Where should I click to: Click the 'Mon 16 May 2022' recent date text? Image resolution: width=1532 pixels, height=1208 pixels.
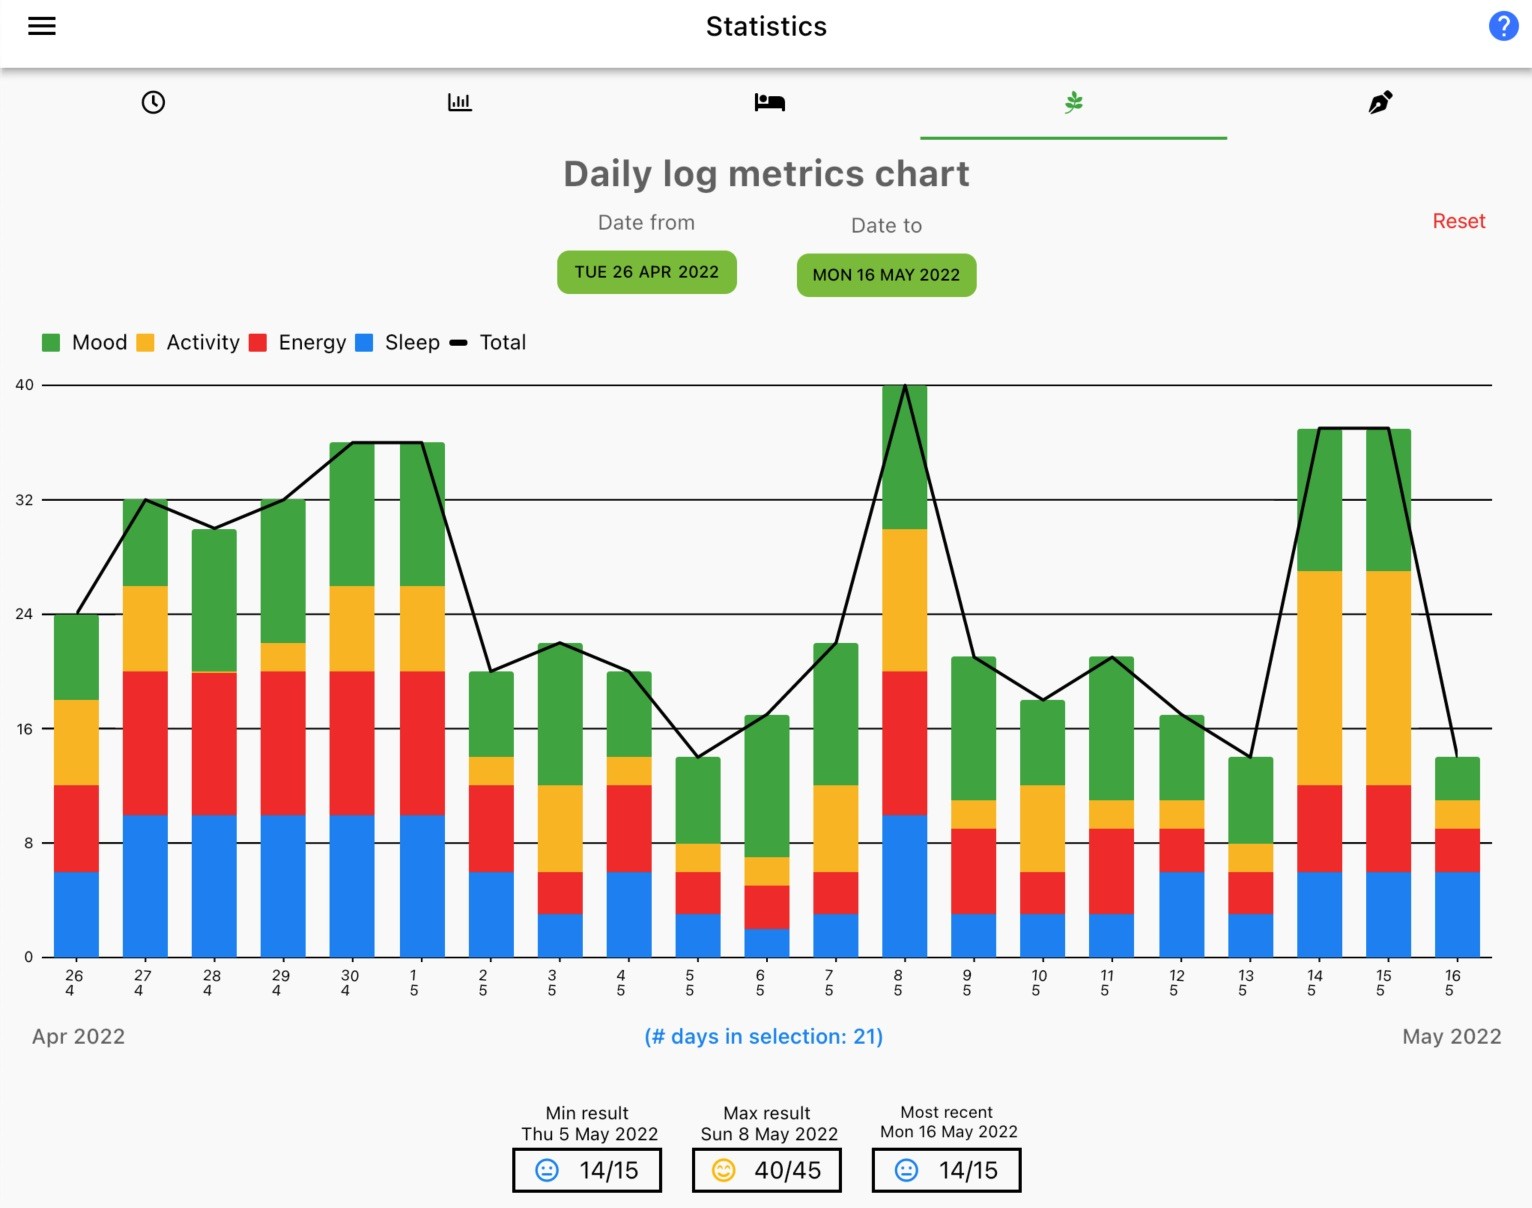[949, 1132]
